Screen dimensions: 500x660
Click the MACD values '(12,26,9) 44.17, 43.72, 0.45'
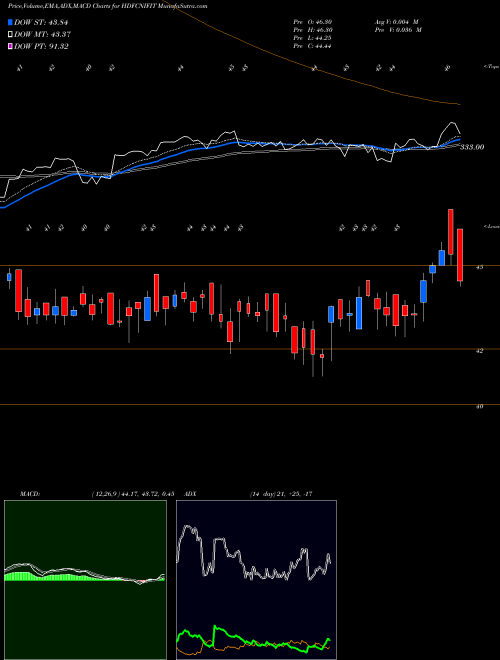coord(133,494)
